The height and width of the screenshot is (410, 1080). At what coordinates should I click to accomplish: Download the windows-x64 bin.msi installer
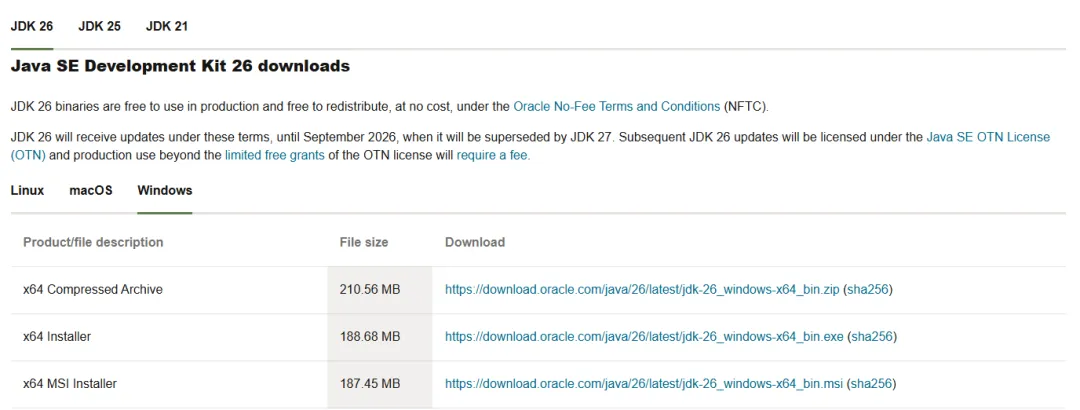pyautogui.click(x=643, y=383)
